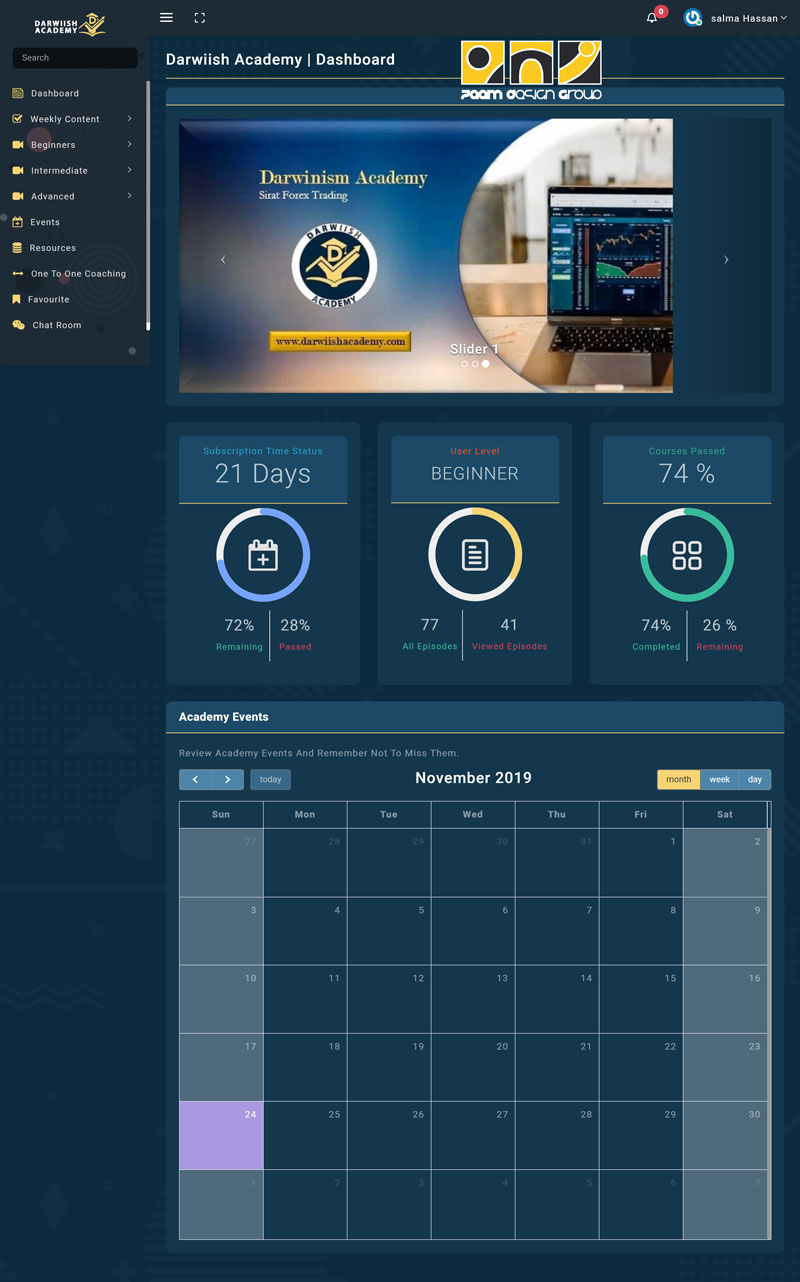Click the document icon in User Level ring
800x1282 pixels.
click(x=475, y=555)
